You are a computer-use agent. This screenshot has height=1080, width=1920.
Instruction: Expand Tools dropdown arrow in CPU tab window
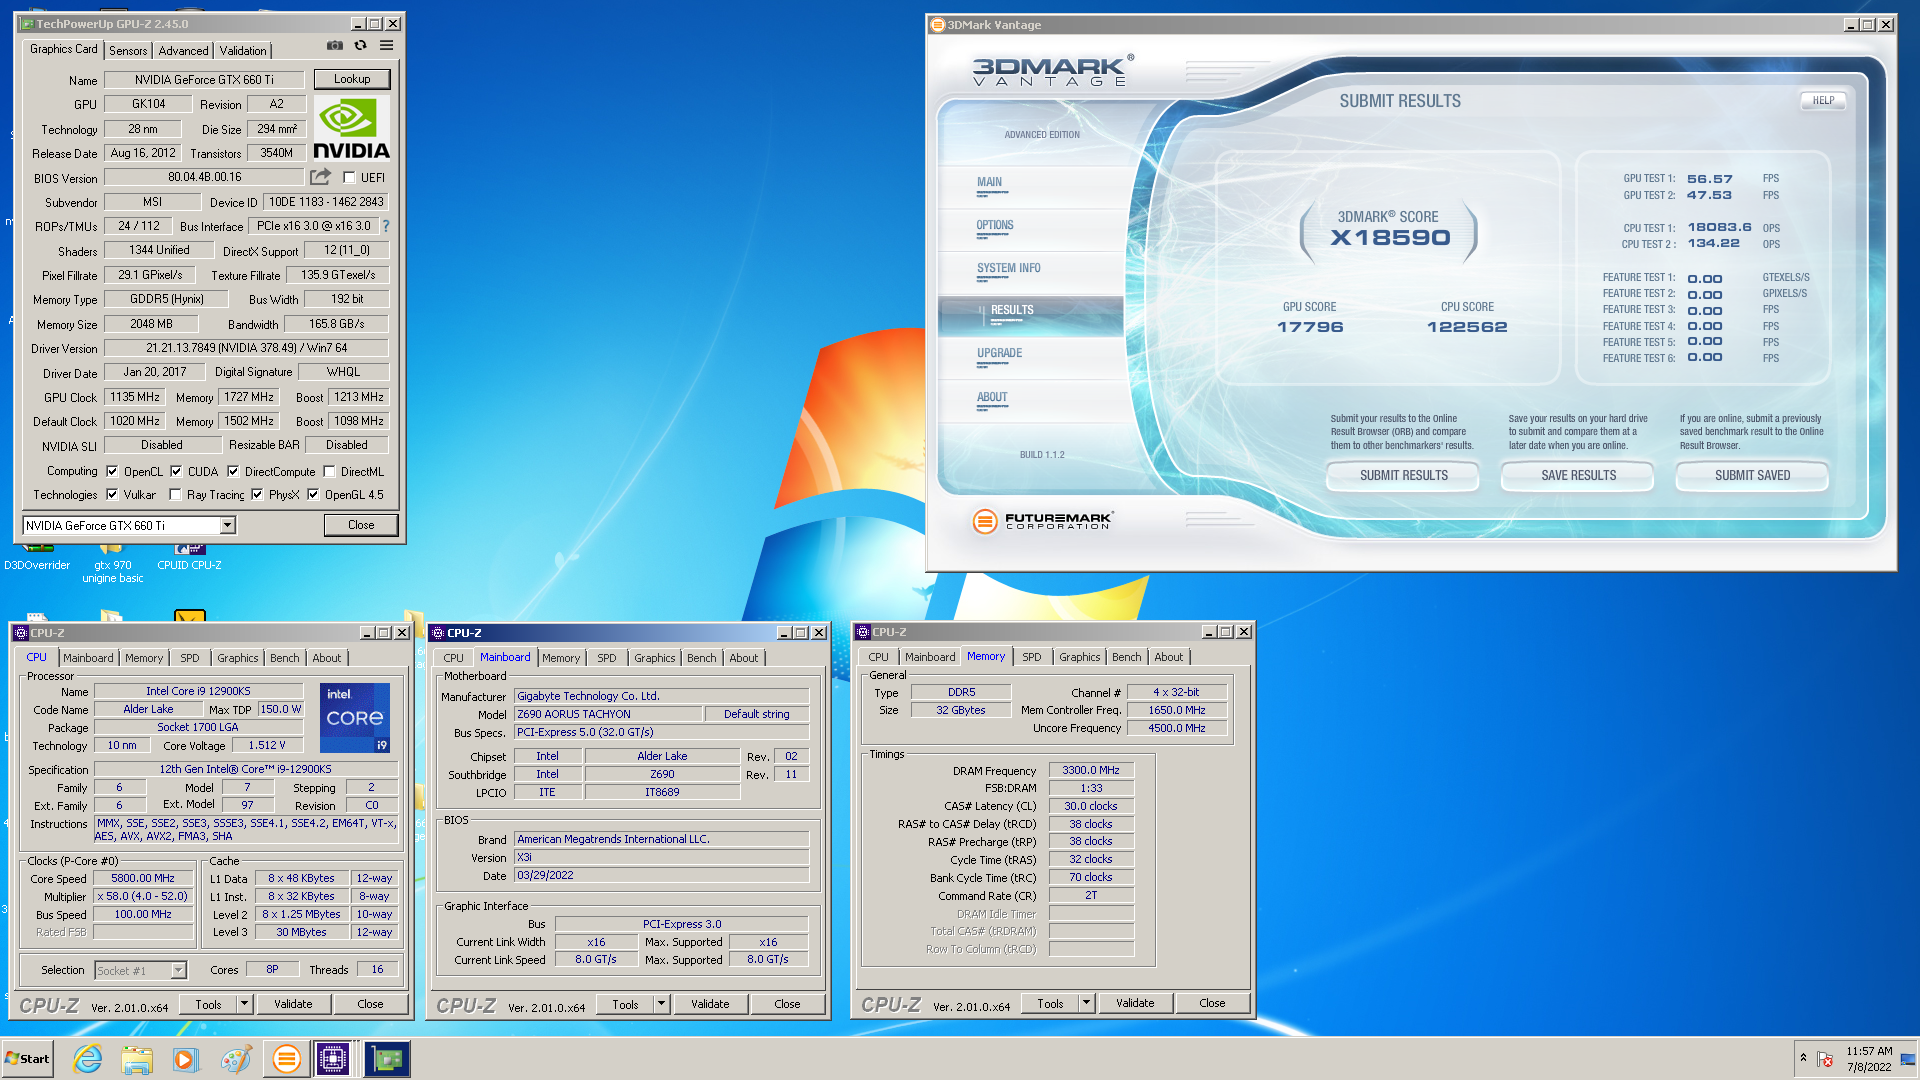[x=244, y=1004]
